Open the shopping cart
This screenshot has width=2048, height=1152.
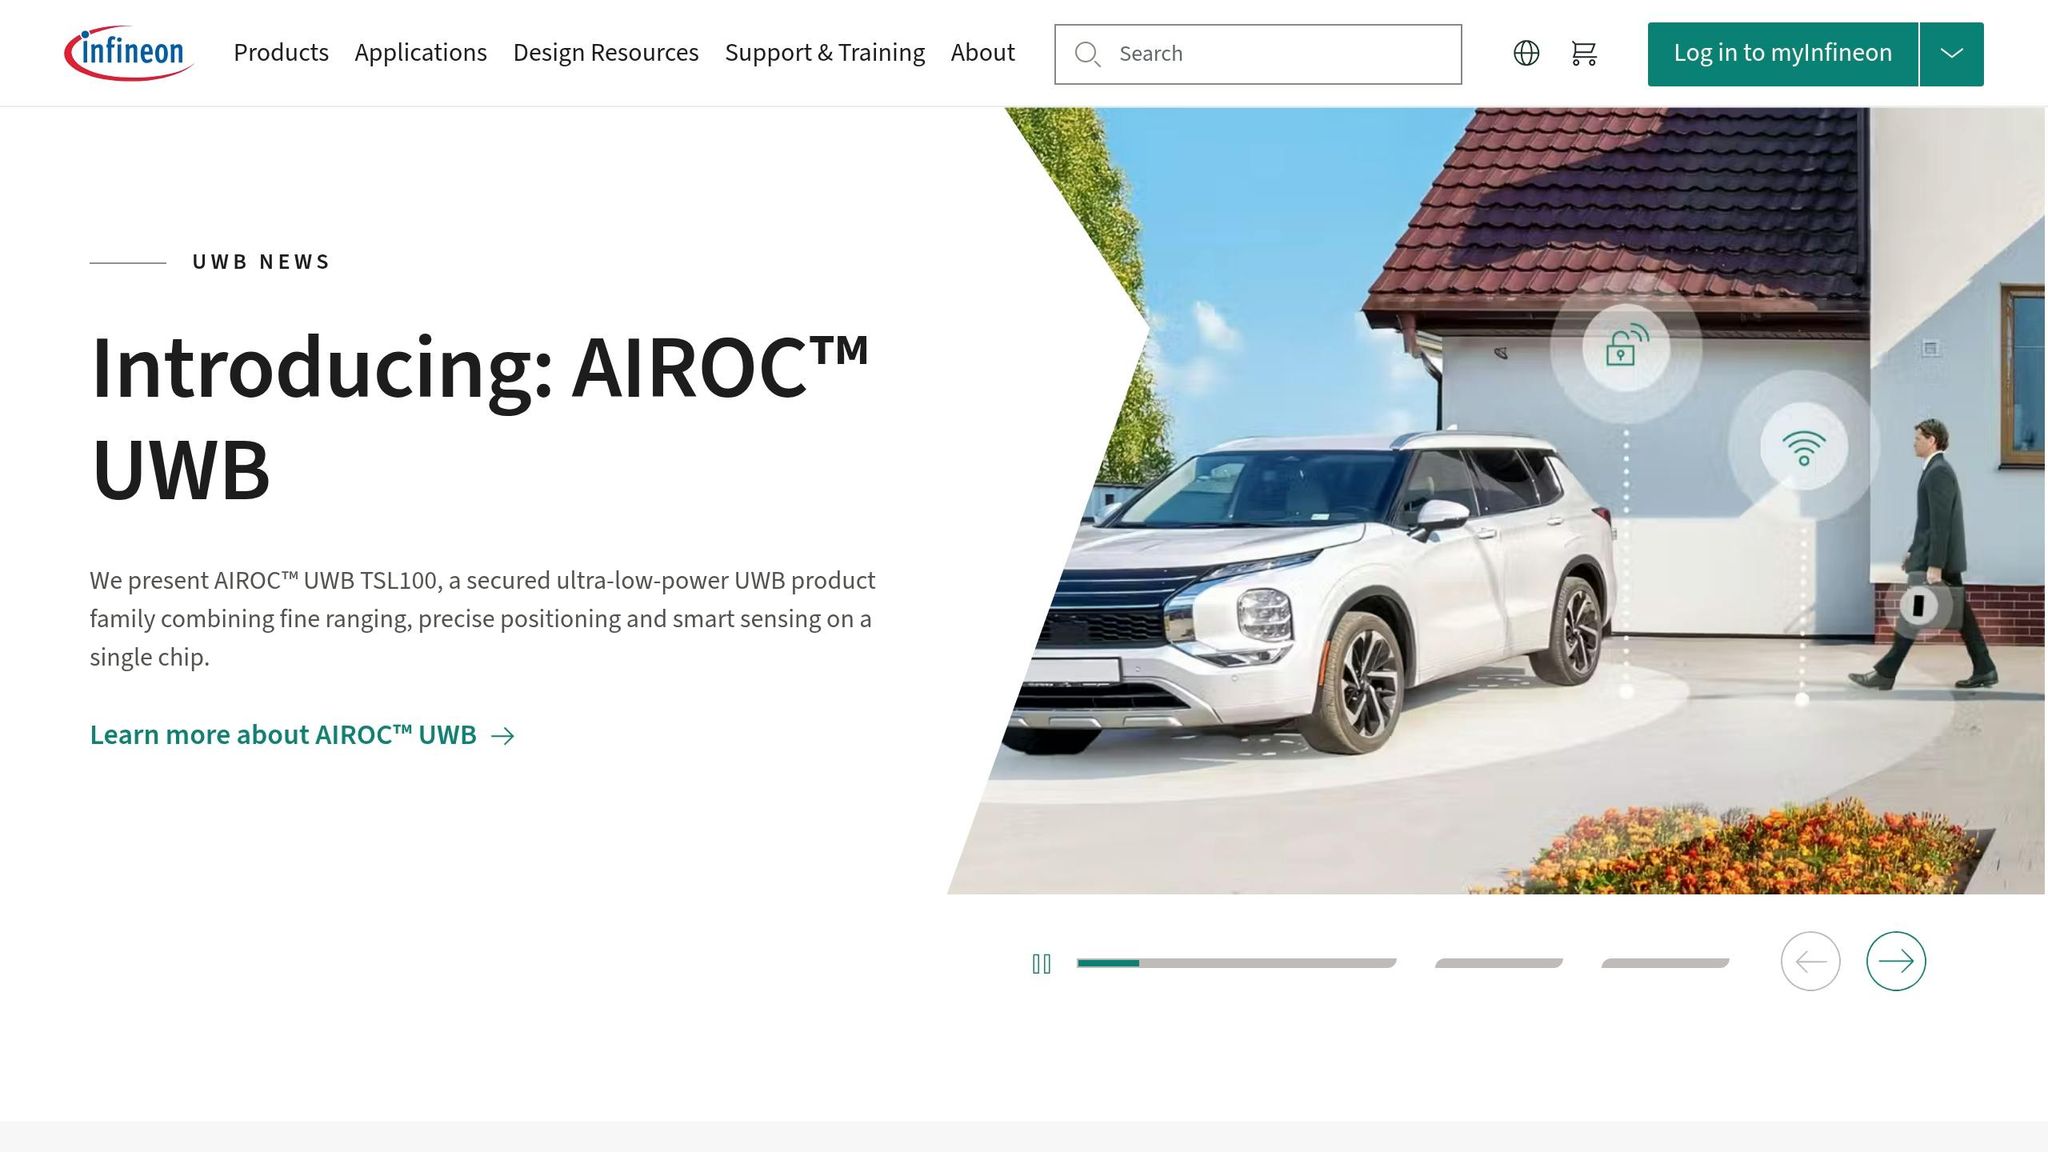pos(1584,53)
